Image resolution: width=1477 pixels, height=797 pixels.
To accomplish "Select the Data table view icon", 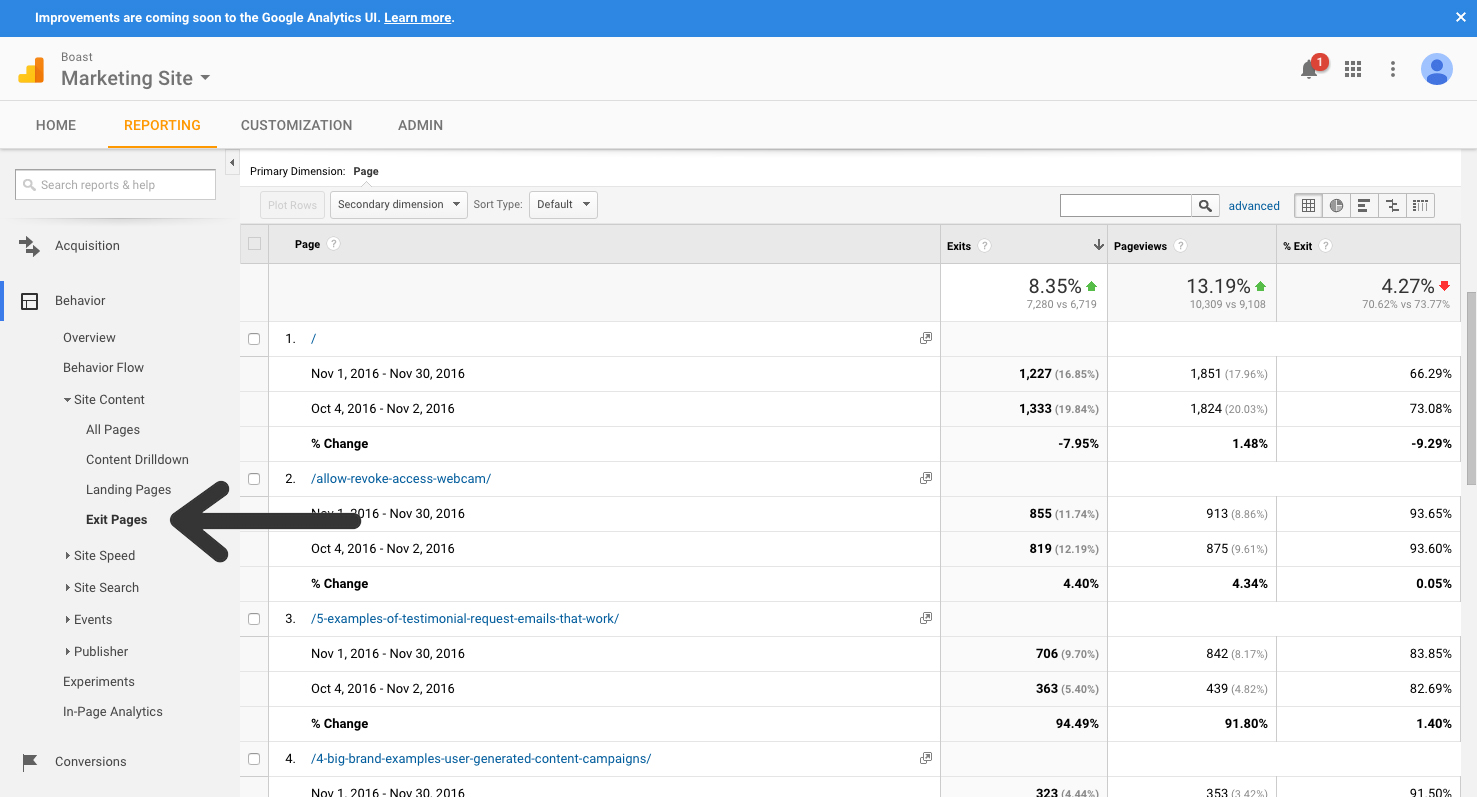I will [x=1308, y=205].
